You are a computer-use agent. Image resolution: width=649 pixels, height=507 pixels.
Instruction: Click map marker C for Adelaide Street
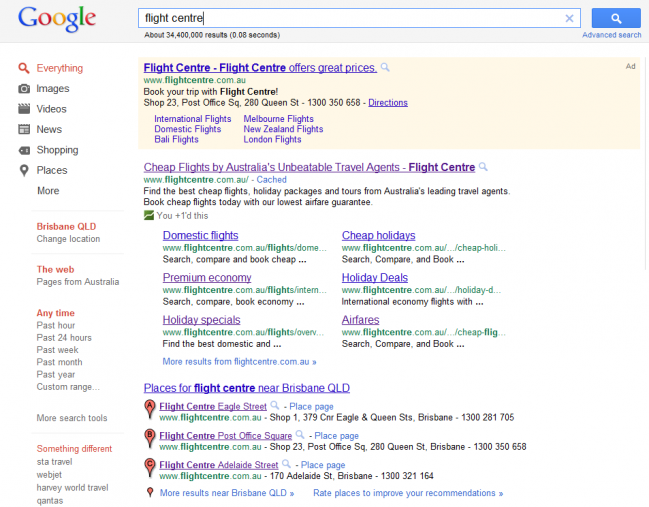(149, 468)
